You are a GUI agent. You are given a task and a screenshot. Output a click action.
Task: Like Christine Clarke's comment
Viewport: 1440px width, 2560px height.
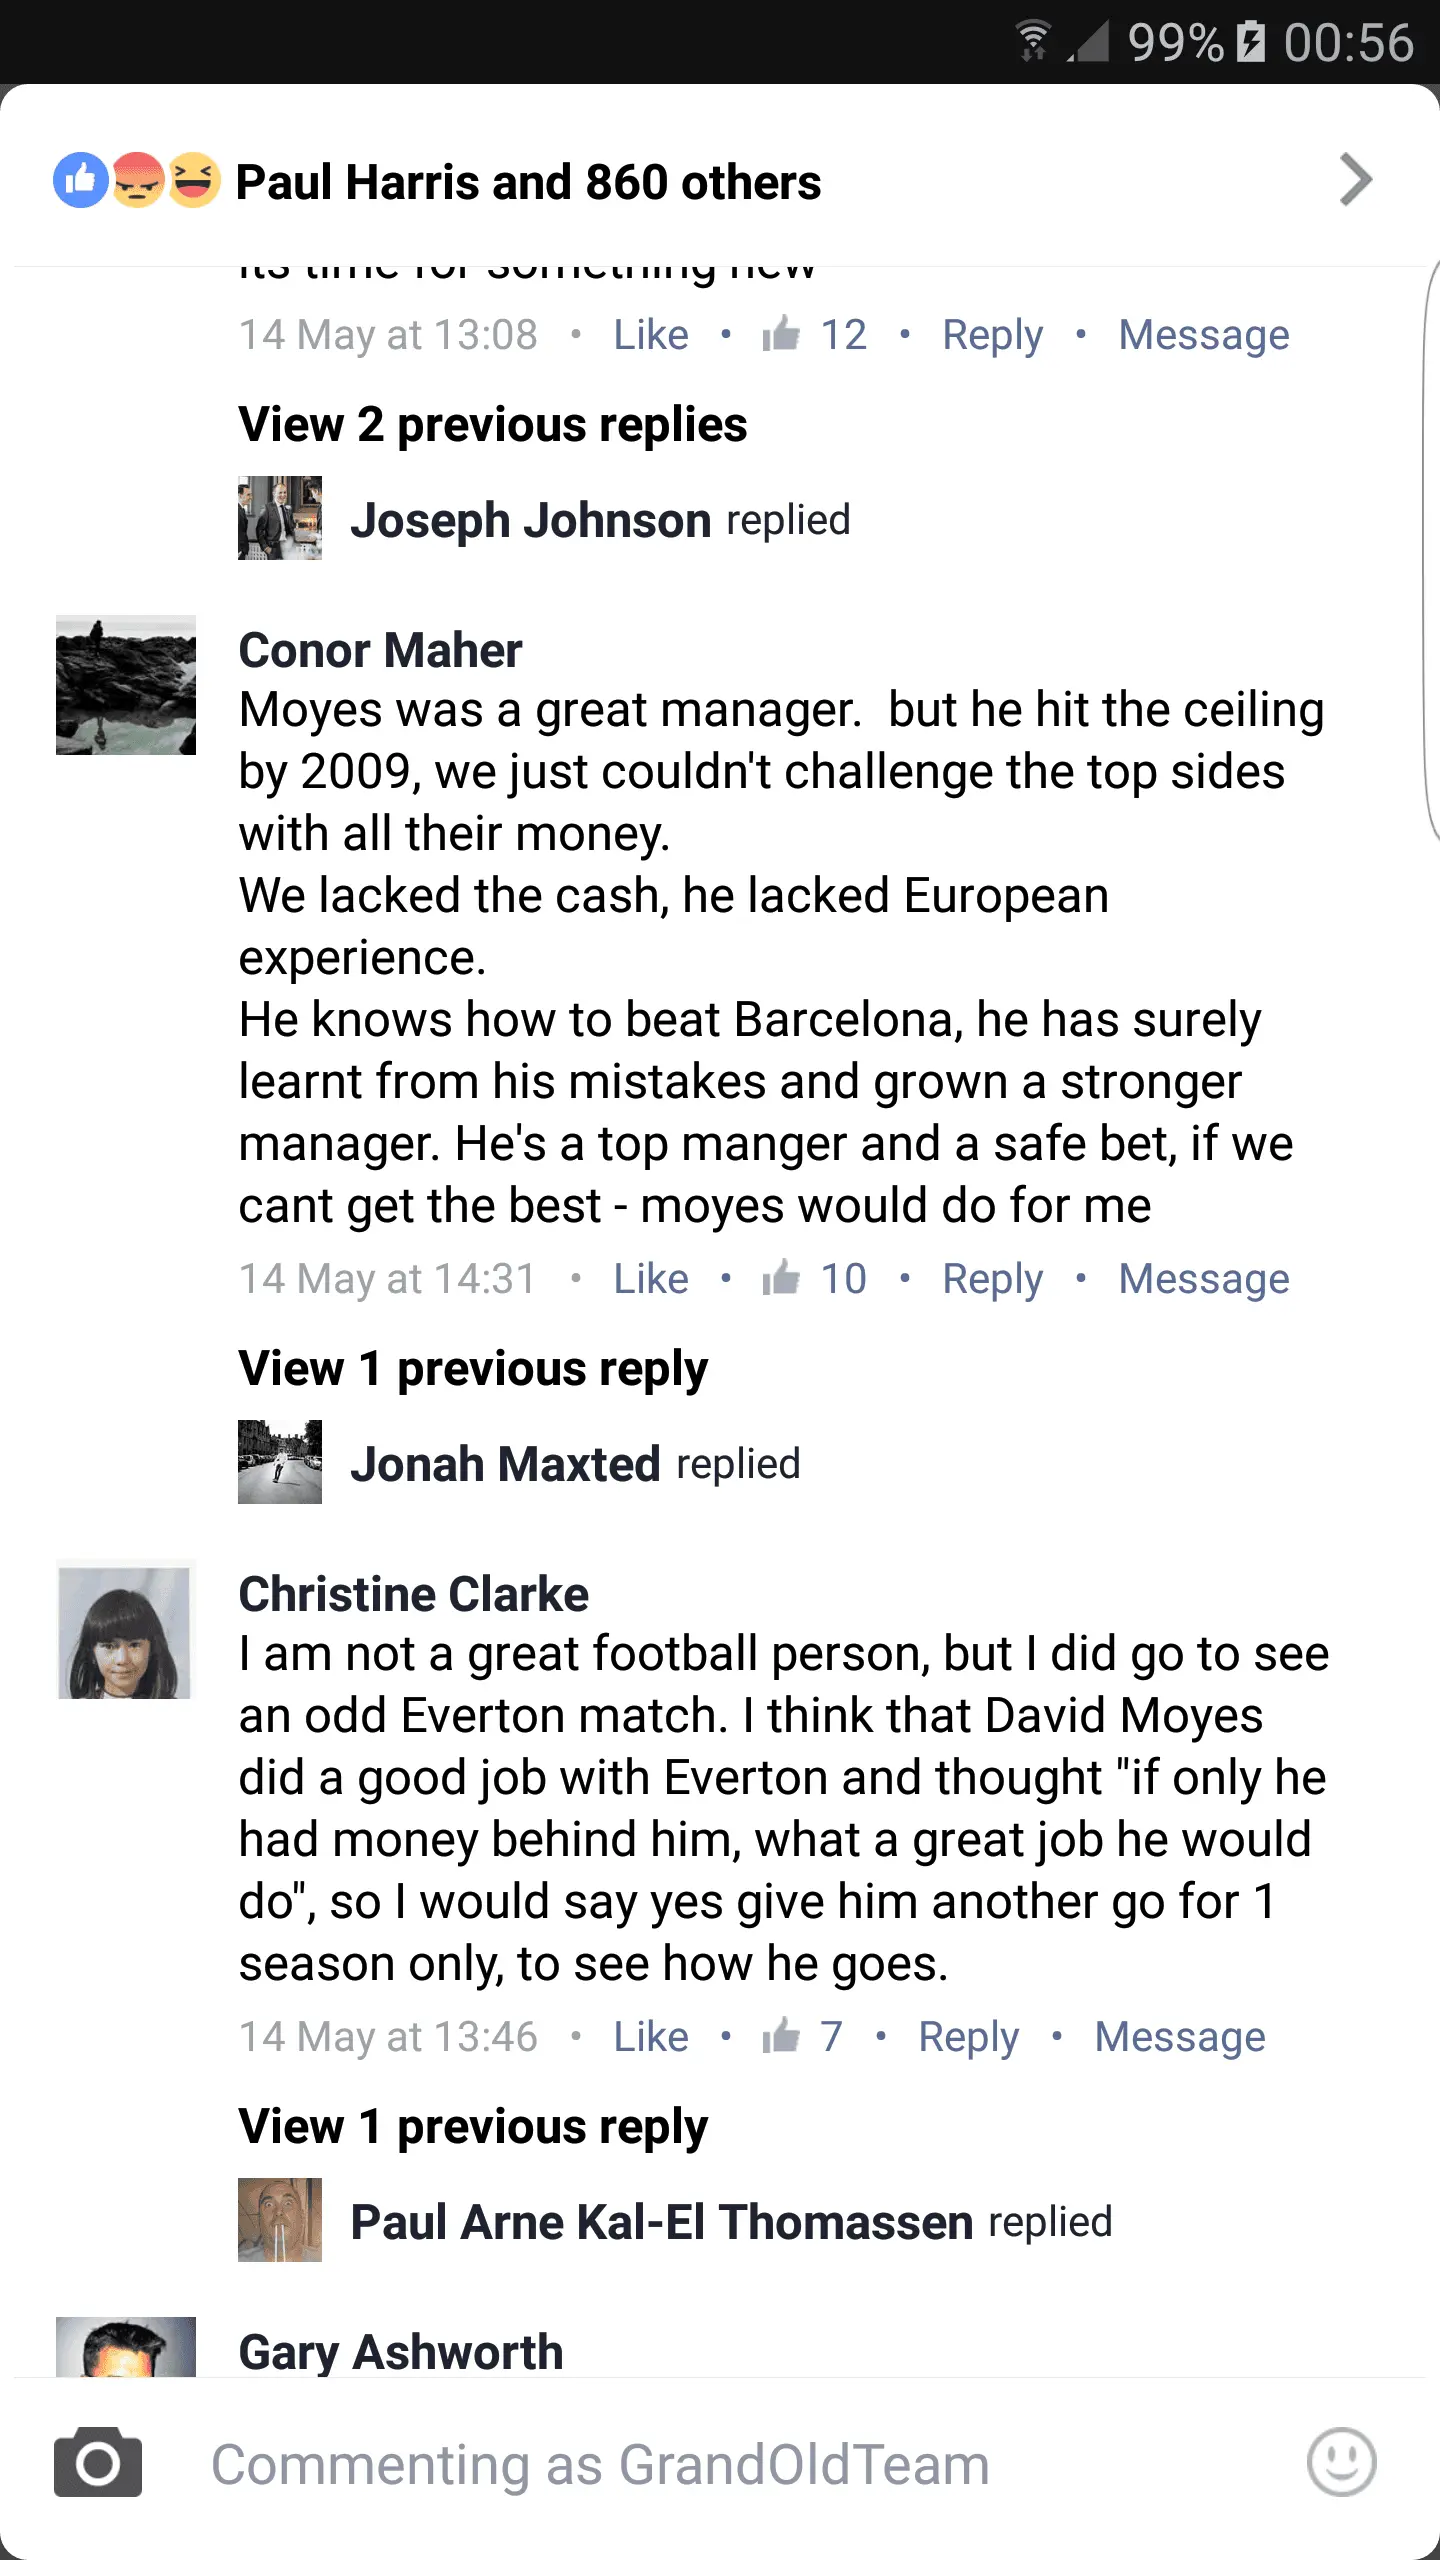(x=651, y=2037)
